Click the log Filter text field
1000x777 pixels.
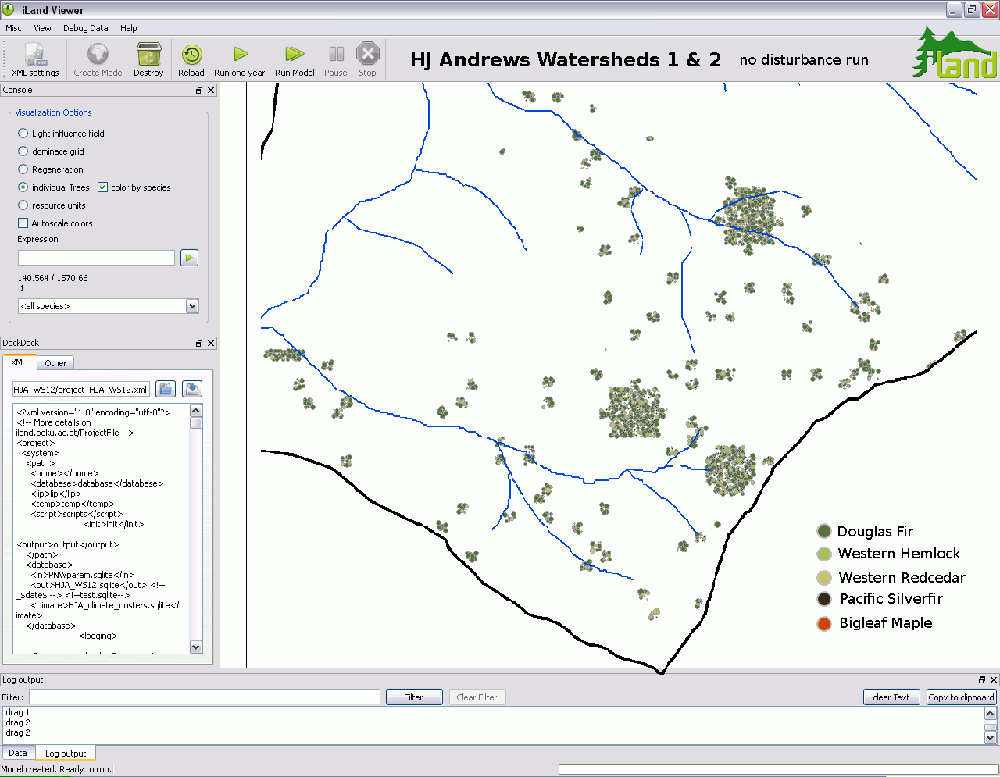(205, 697)
